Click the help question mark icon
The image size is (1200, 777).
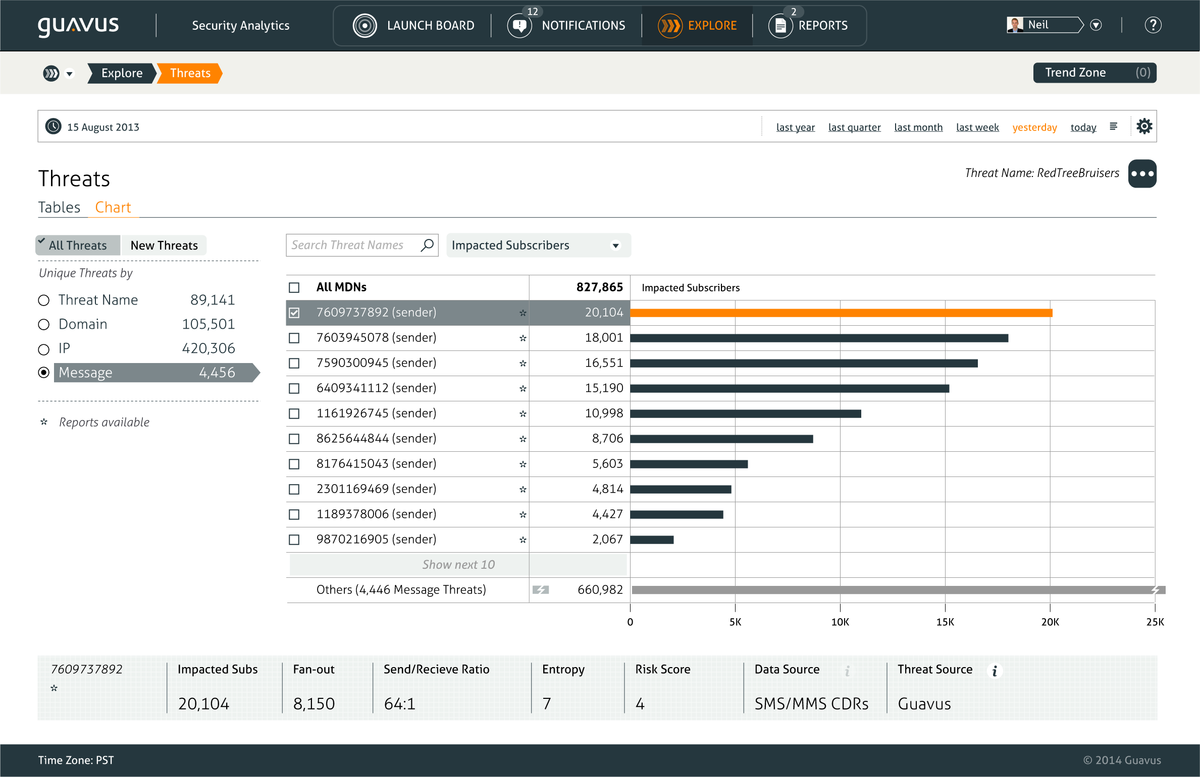tap(1153, 25)
